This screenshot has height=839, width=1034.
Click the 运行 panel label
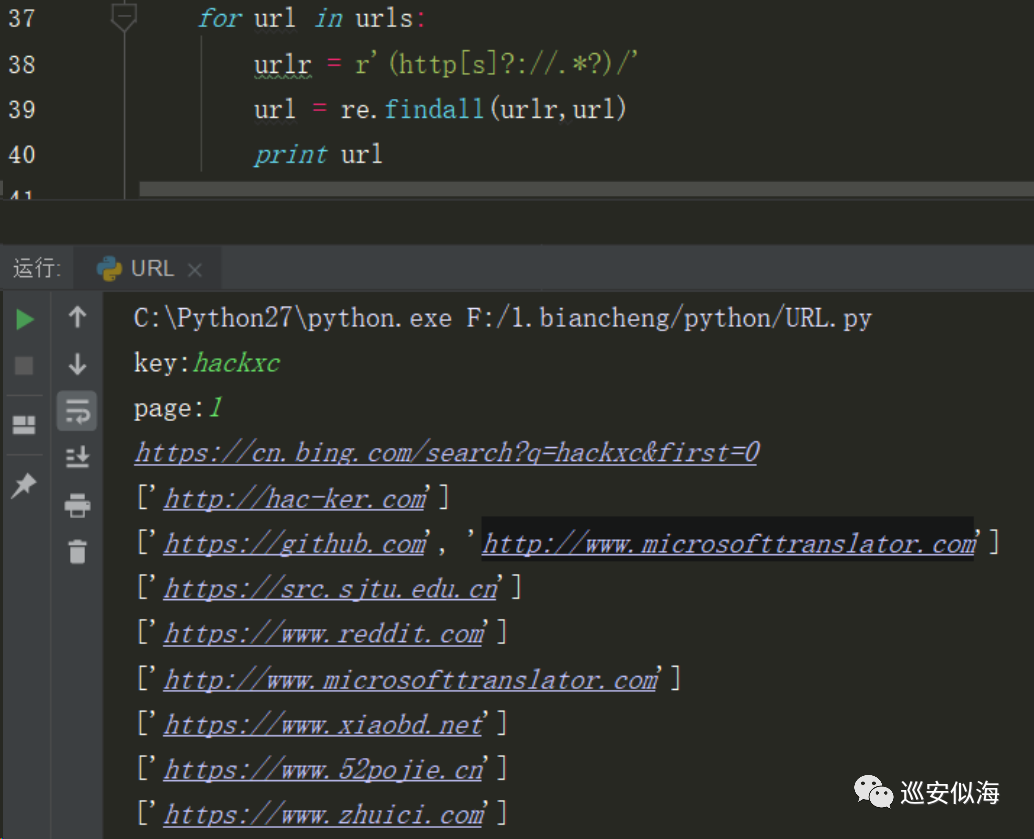37,268
